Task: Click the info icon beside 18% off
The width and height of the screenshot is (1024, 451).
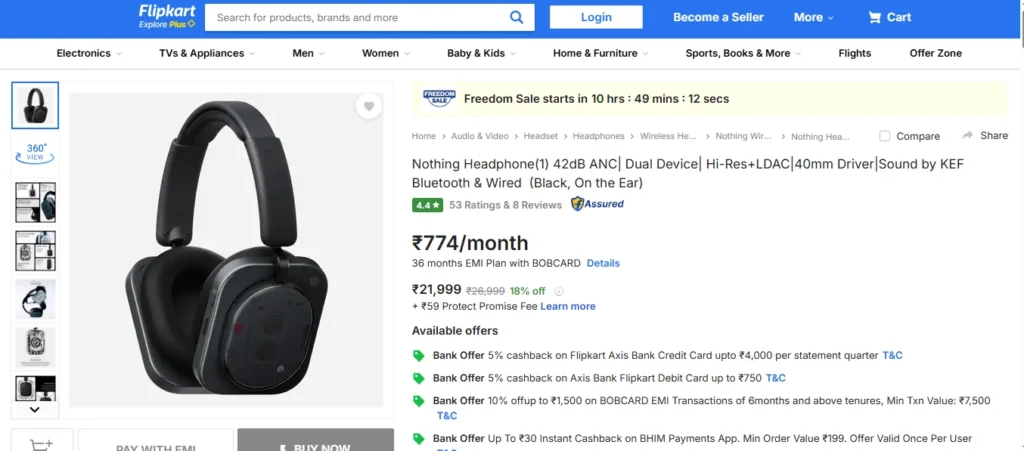Action: (x=559, y=291)
